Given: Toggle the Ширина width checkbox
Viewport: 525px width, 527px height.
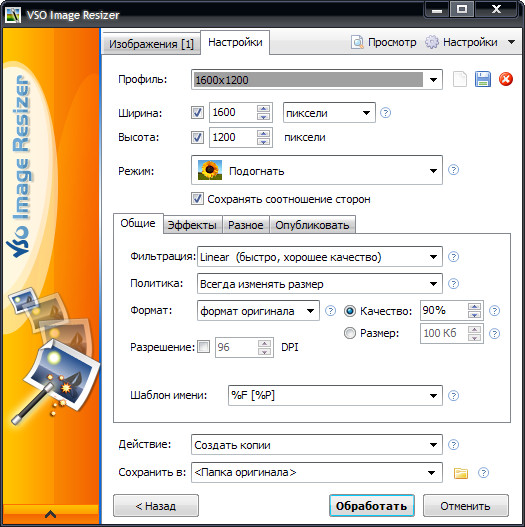Looking at the screenshot, I should tap(197, 112).
